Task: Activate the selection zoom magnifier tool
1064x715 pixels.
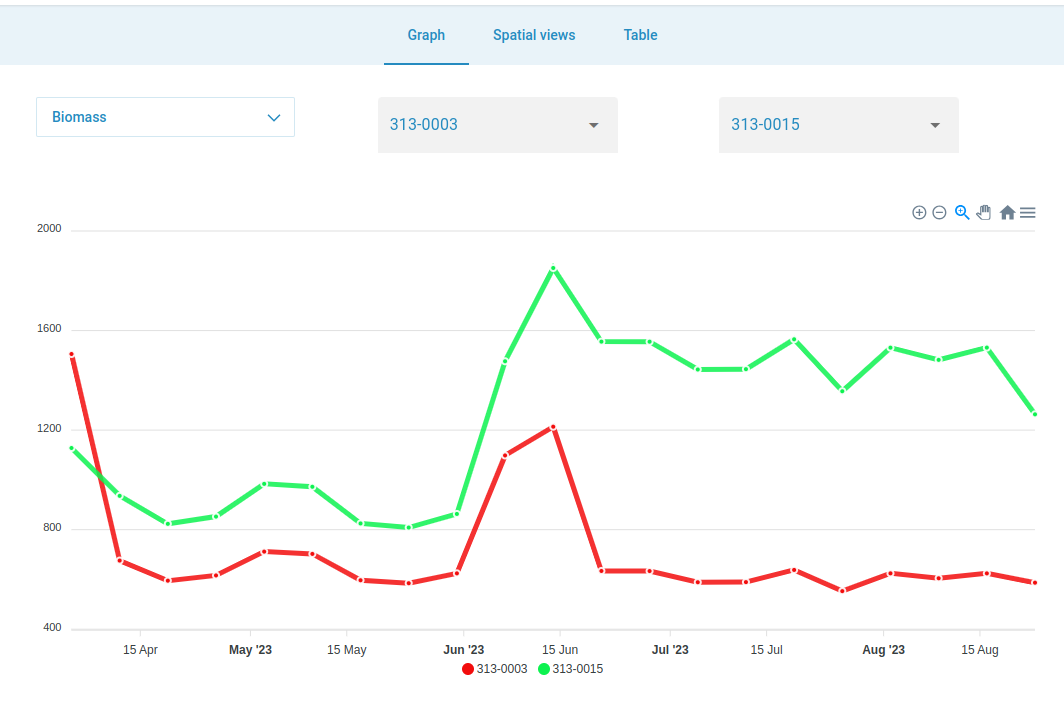Action: pos(962,212)
